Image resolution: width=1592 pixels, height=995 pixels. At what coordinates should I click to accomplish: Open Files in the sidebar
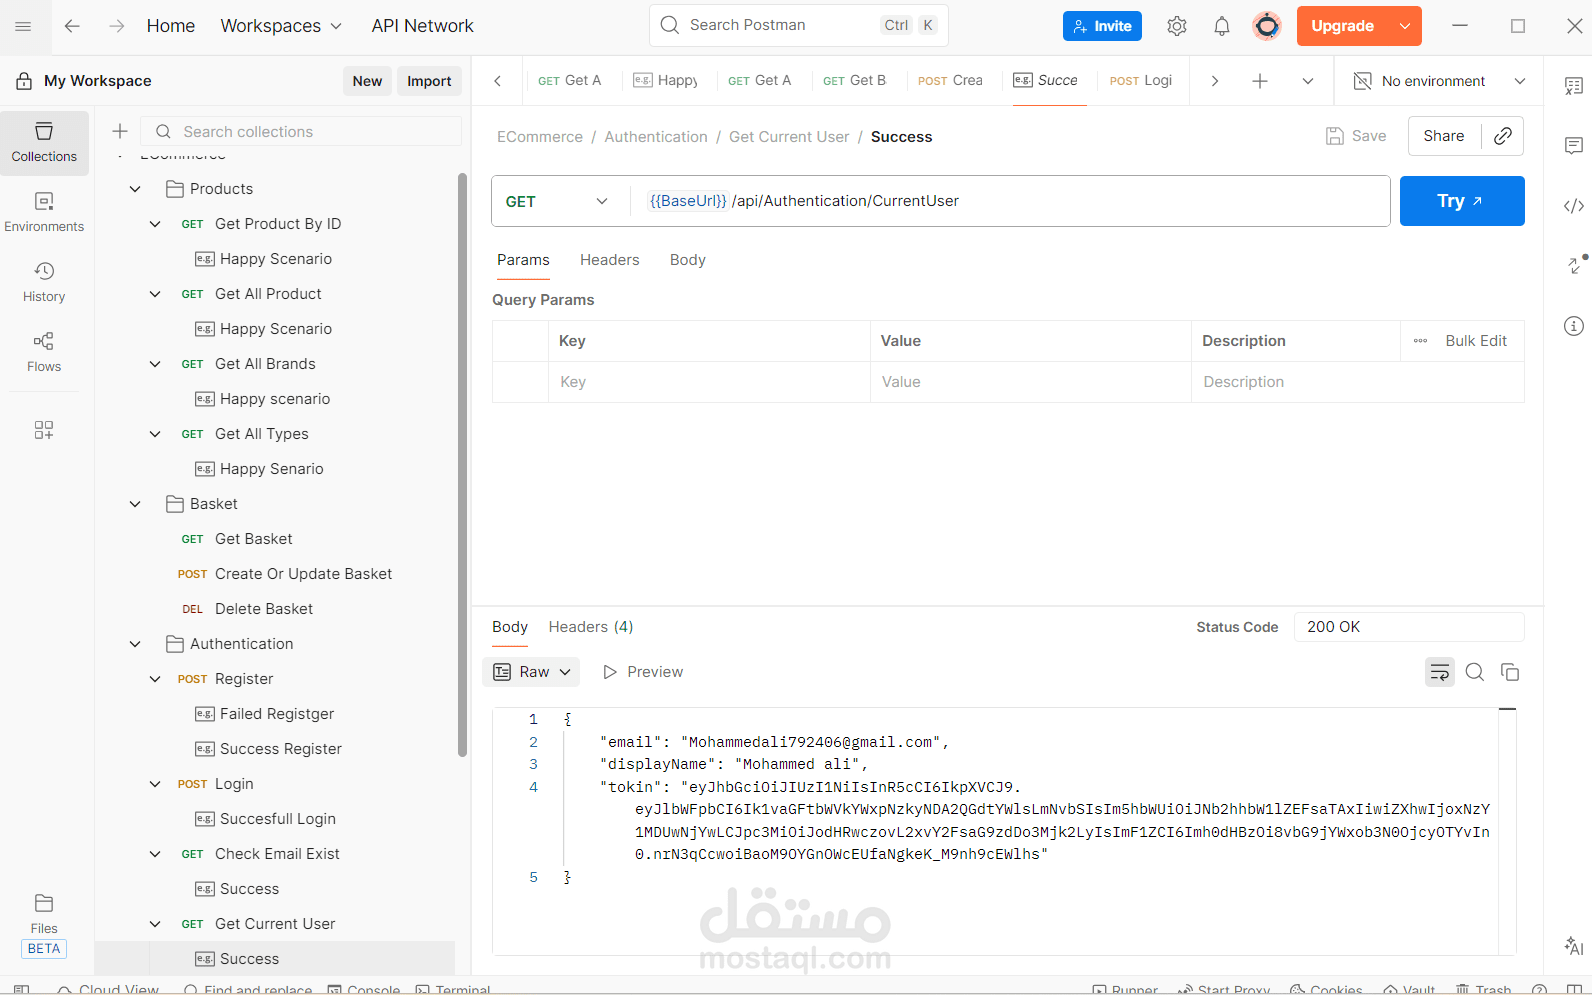44,914
